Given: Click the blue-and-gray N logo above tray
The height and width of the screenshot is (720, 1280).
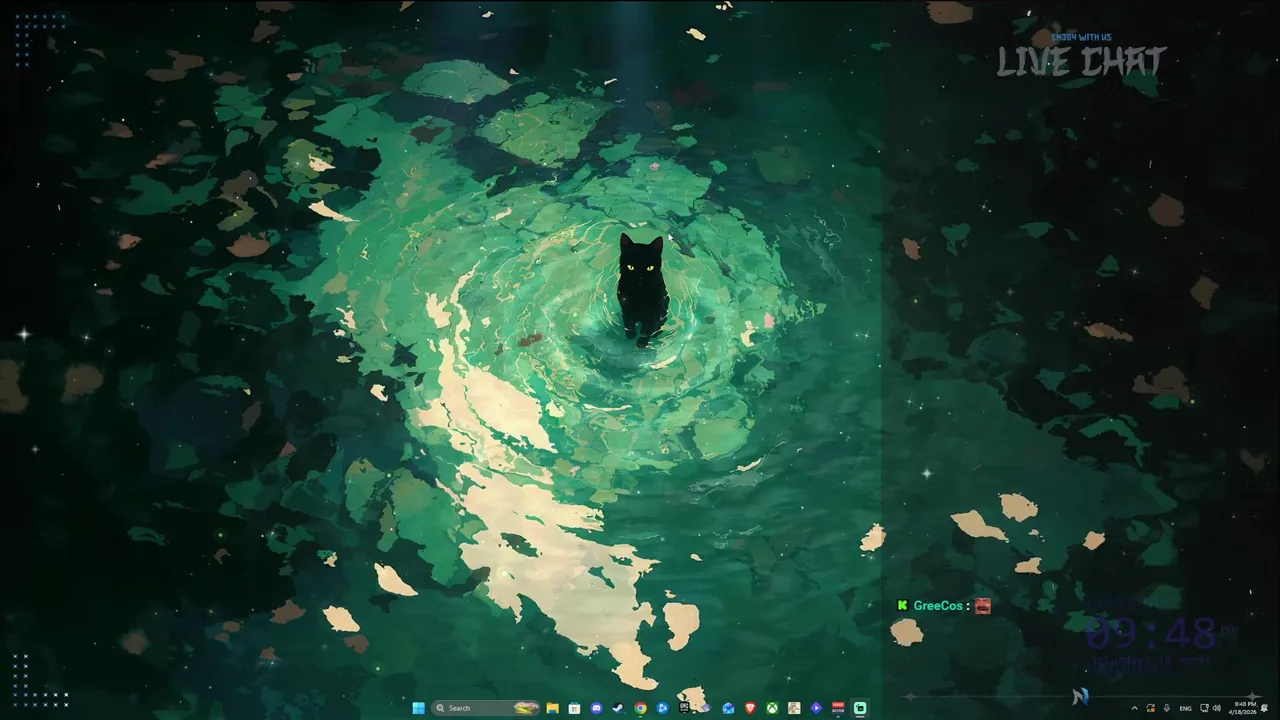Looking at the screenshot, I should click(x=1081, y=696).
